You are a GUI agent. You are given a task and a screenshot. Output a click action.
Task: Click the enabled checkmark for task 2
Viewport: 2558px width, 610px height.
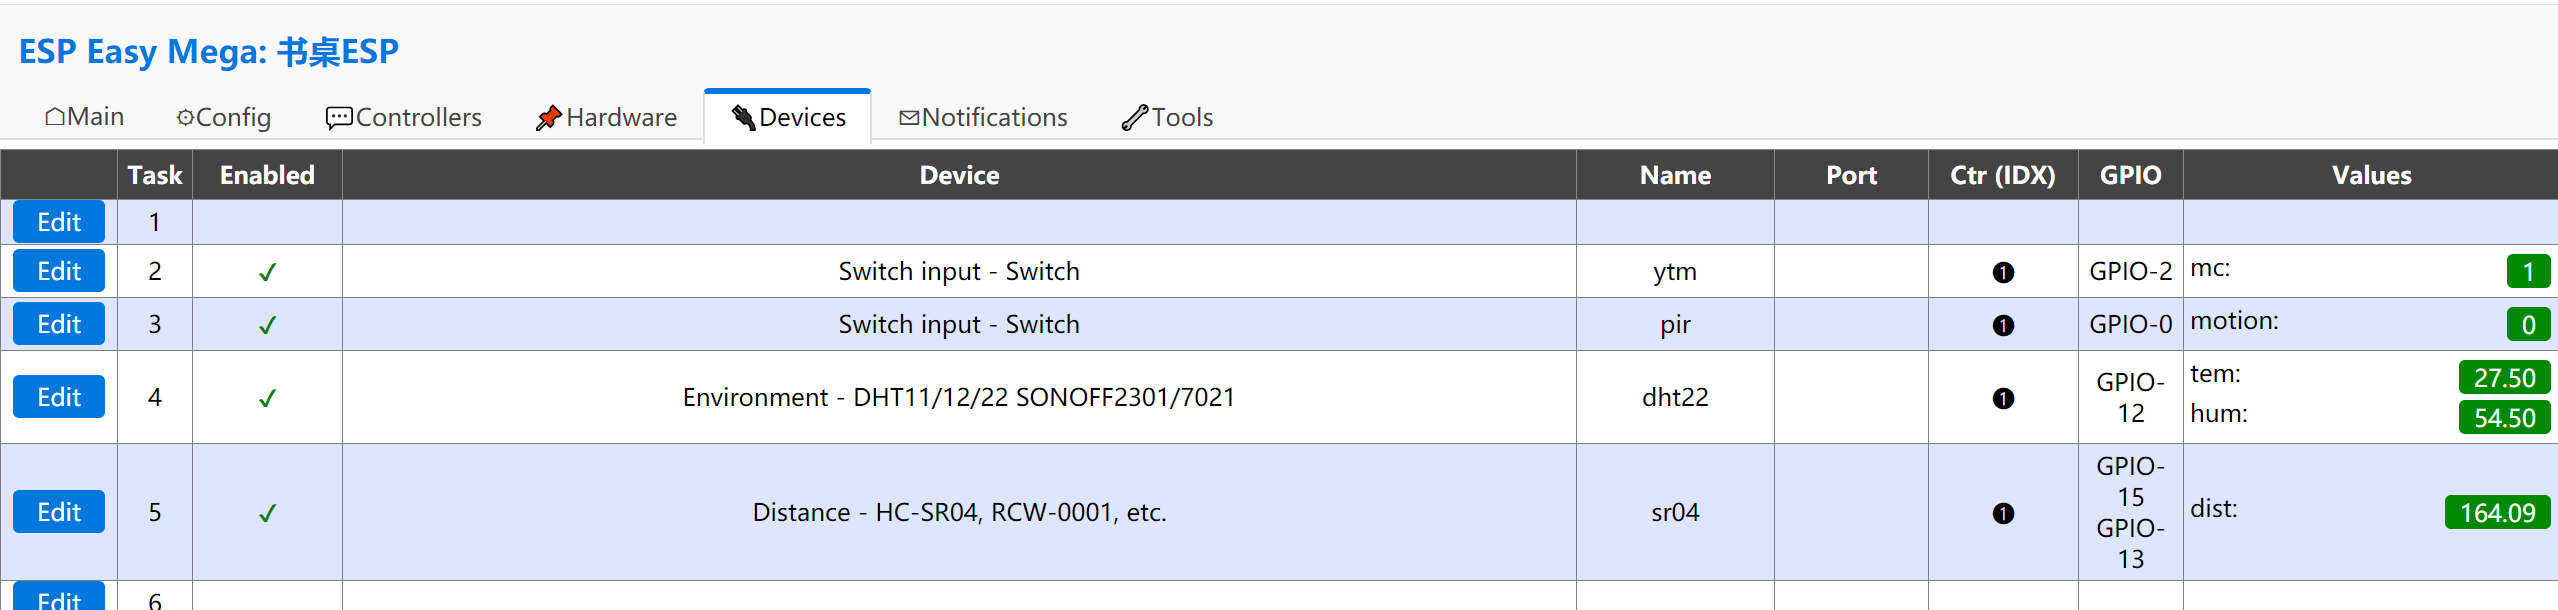(267, 272)
